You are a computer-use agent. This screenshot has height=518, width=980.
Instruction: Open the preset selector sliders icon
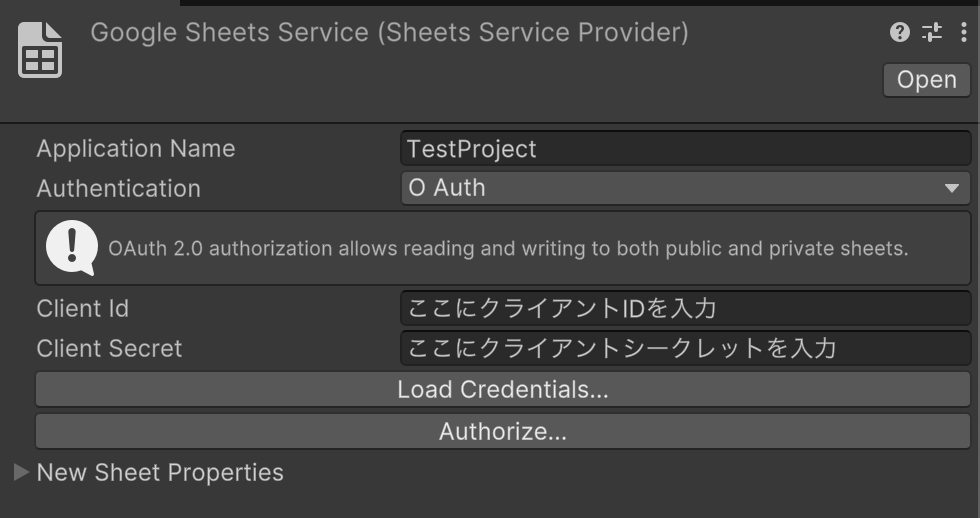click(x=932, y=32)
